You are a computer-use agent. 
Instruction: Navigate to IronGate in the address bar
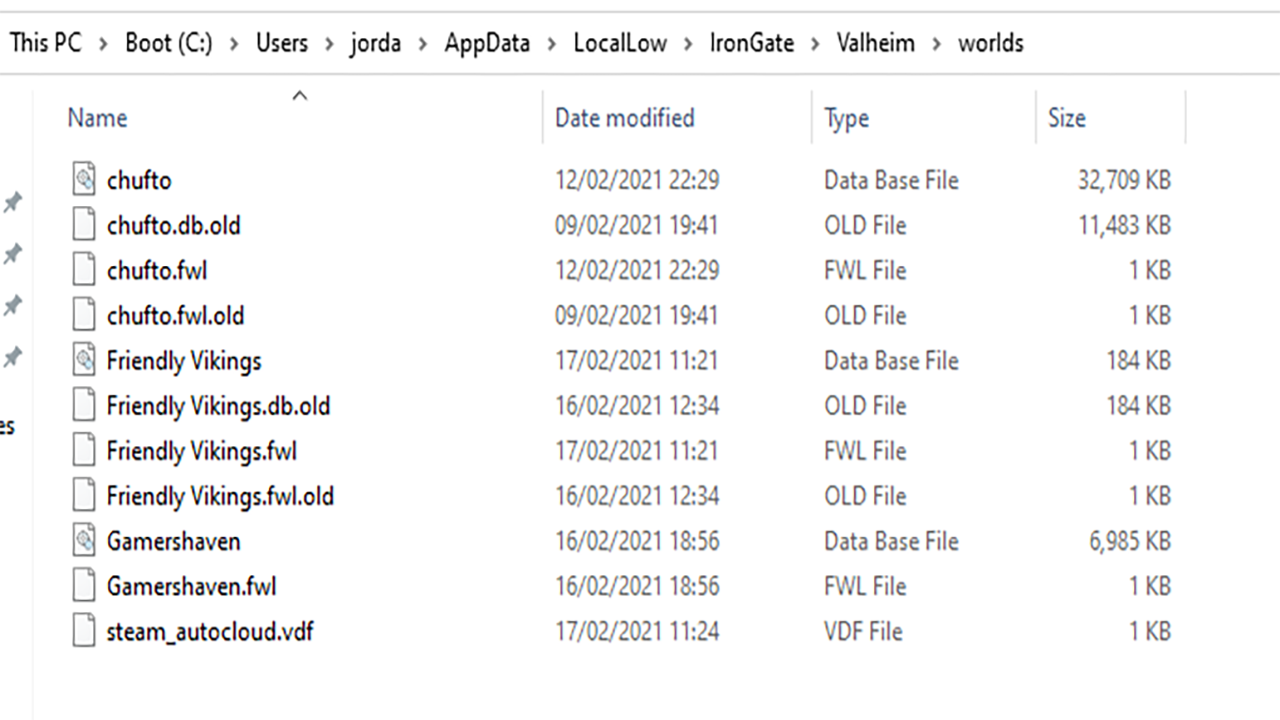coord(751,43)
